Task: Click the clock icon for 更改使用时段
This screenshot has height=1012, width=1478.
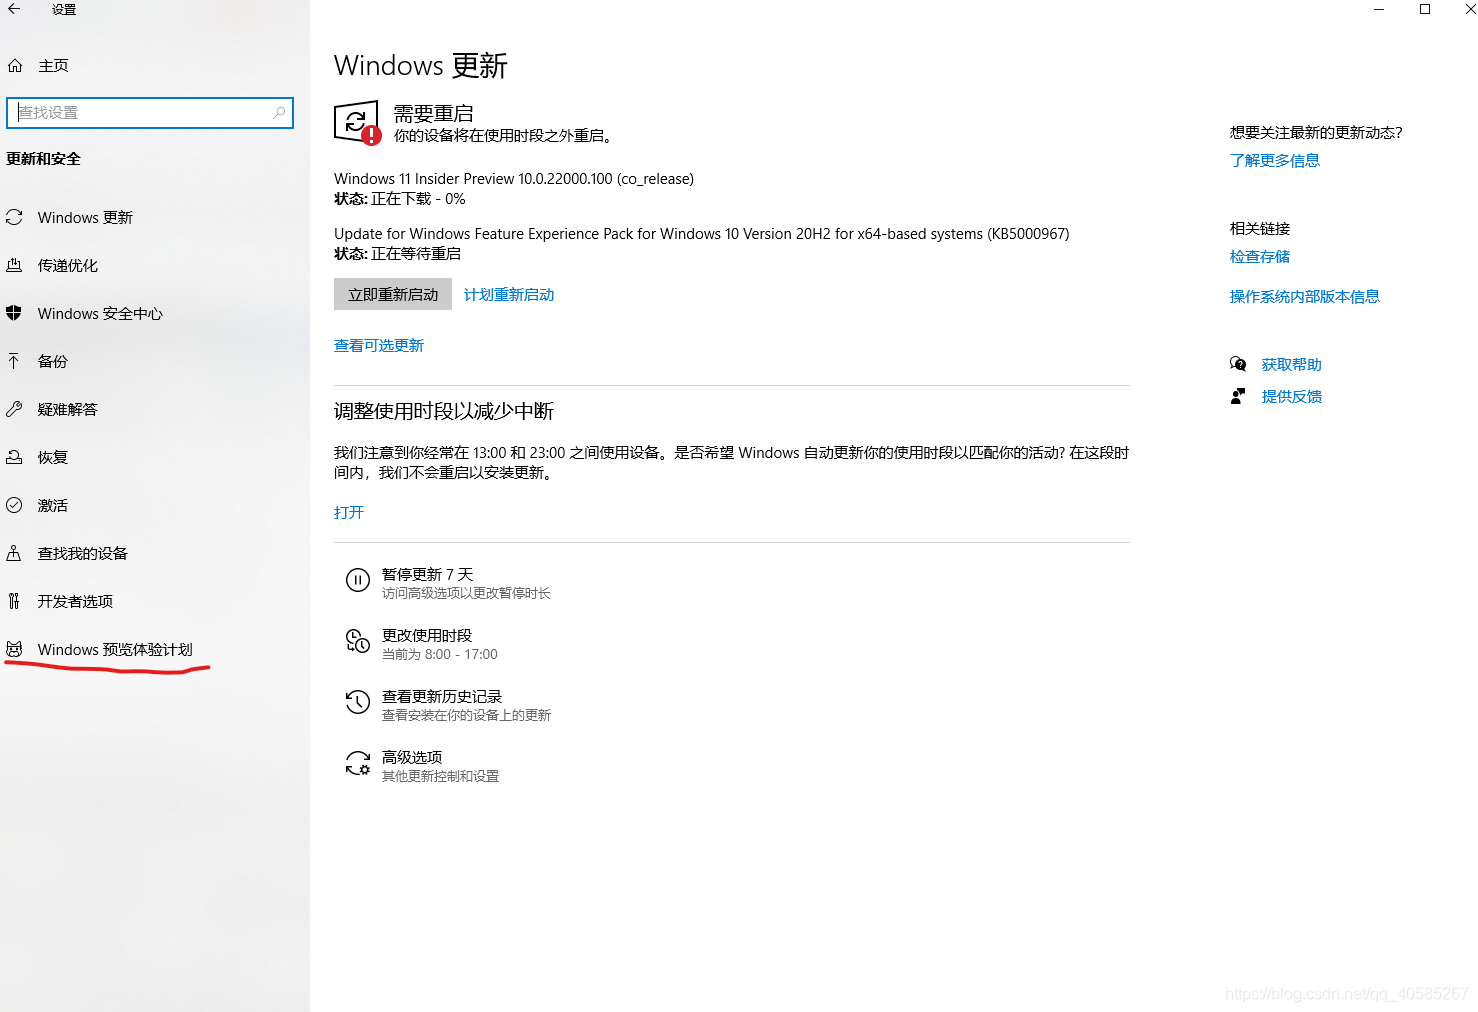Action: click(358, 641)
